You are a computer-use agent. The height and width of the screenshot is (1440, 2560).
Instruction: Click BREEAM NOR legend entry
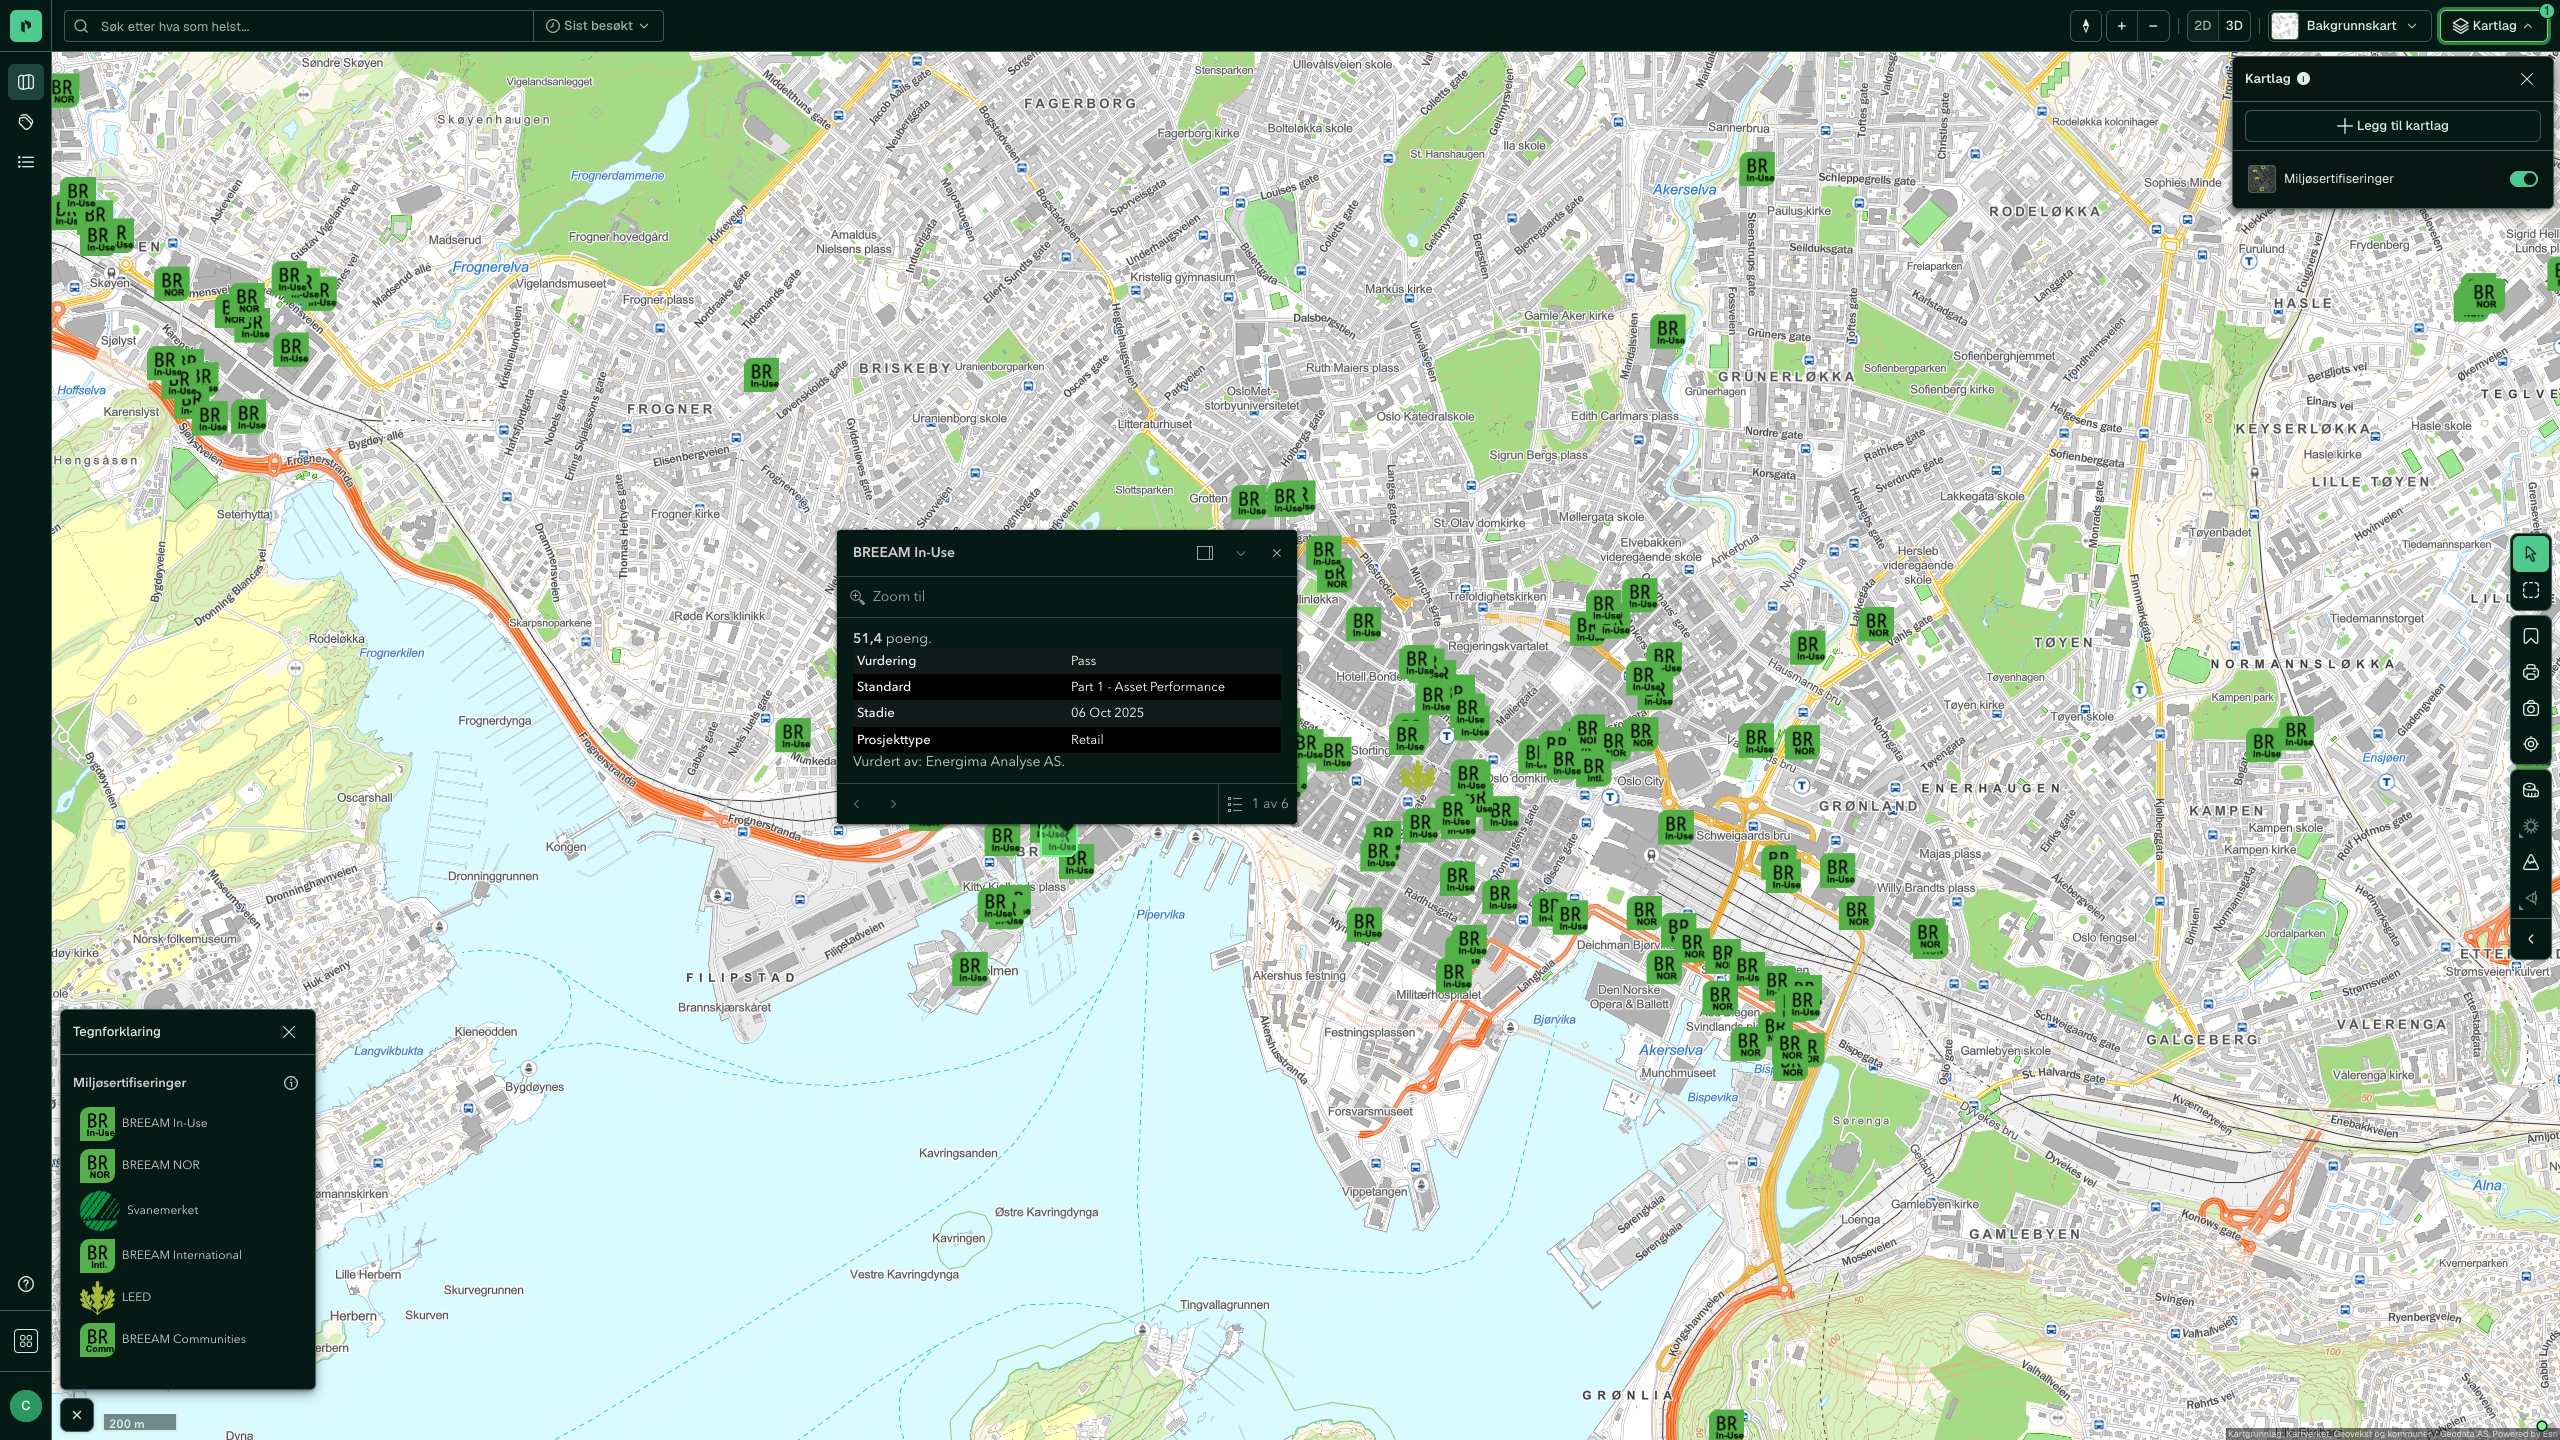pos(140,1165)
